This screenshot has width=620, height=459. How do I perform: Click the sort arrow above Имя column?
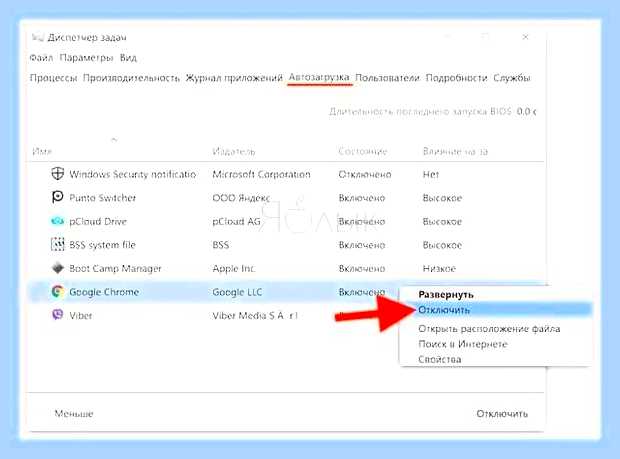coord(114,139)
